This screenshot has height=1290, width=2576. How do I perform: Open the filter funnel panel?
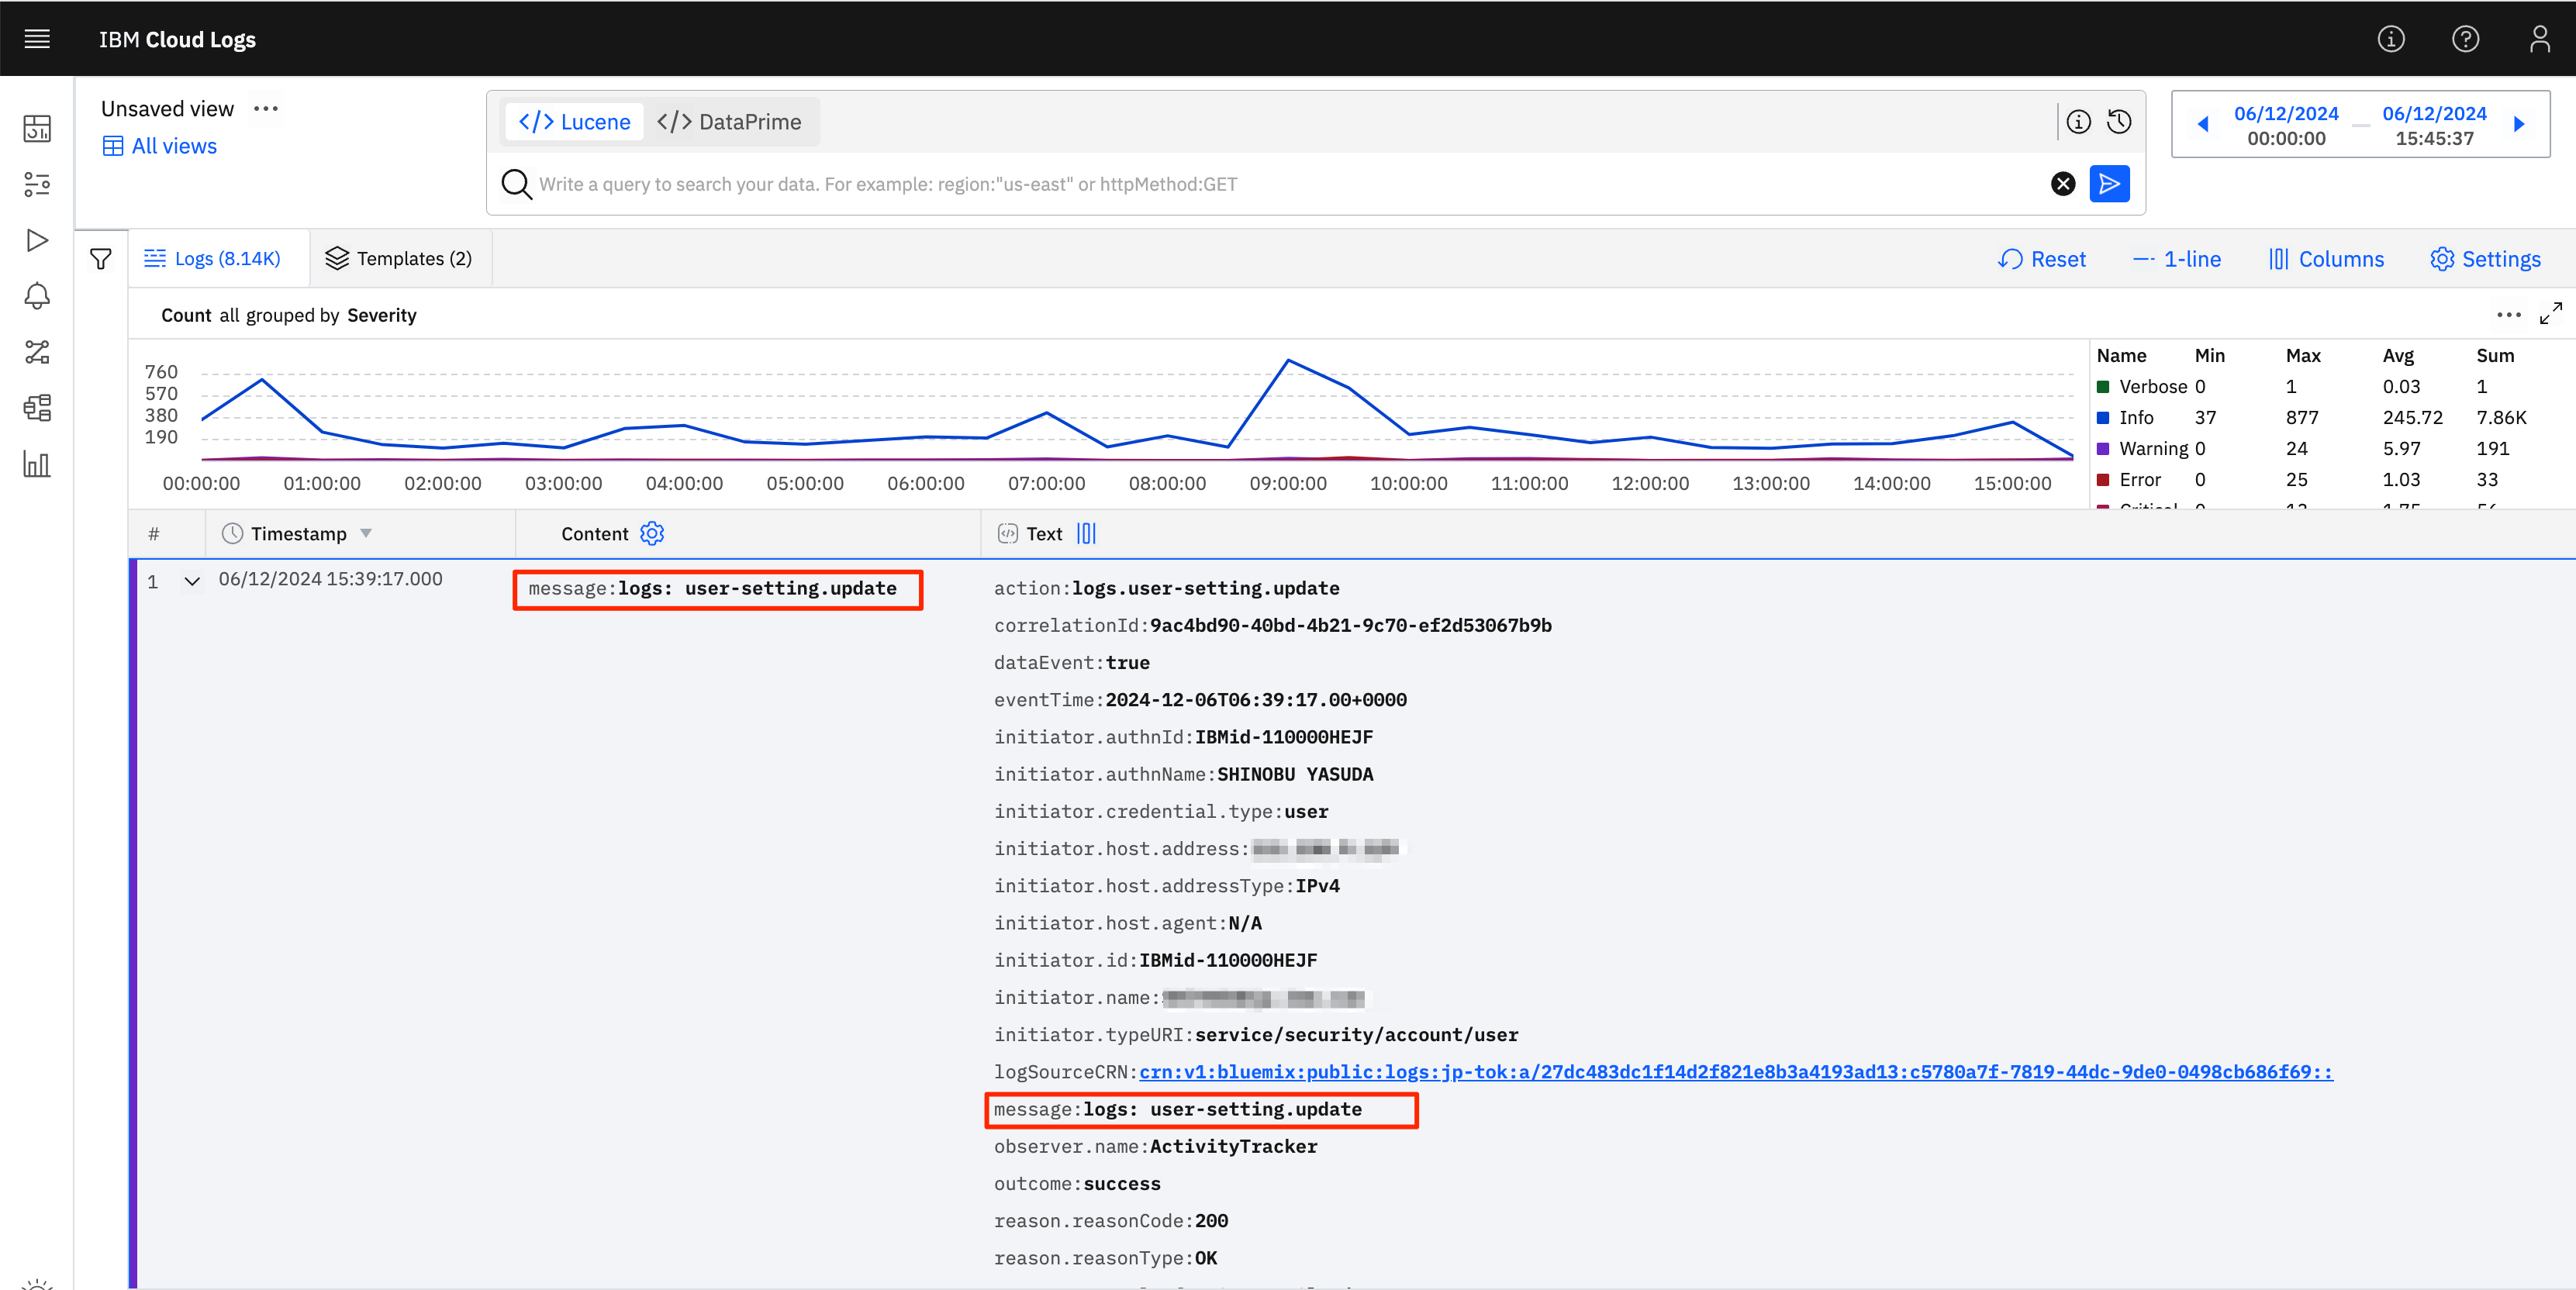tap(101, 260)
